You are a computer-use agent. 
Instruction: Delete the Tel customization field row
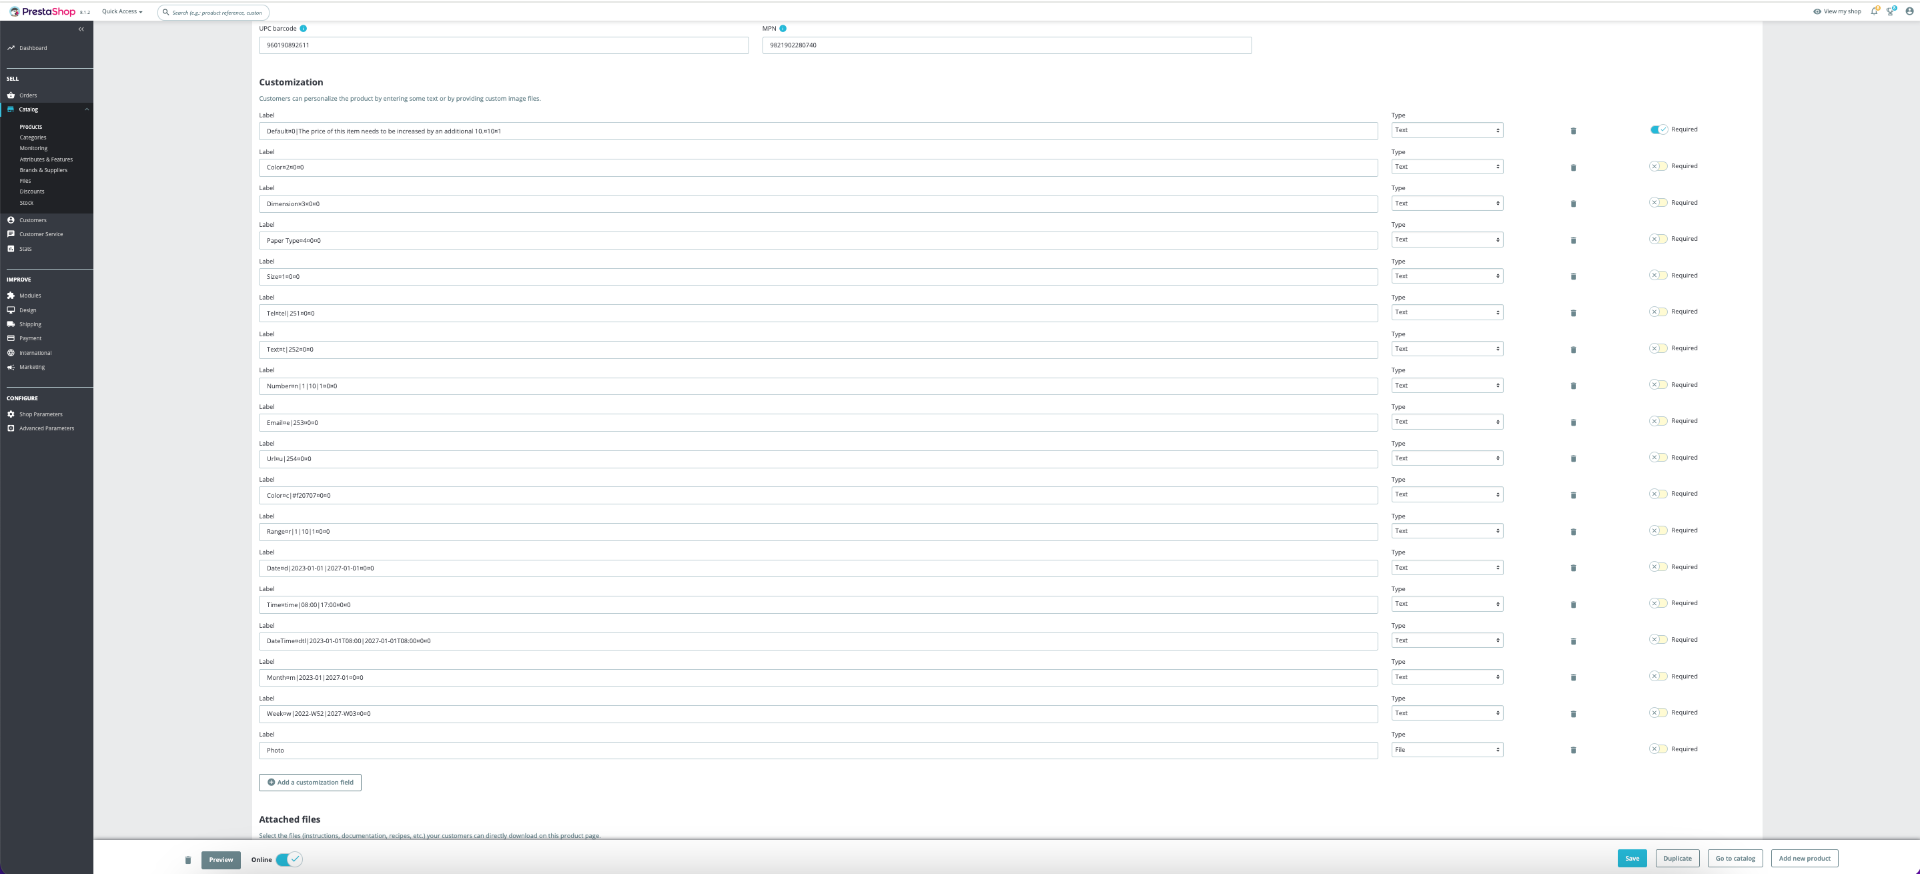coord(1573,313)
